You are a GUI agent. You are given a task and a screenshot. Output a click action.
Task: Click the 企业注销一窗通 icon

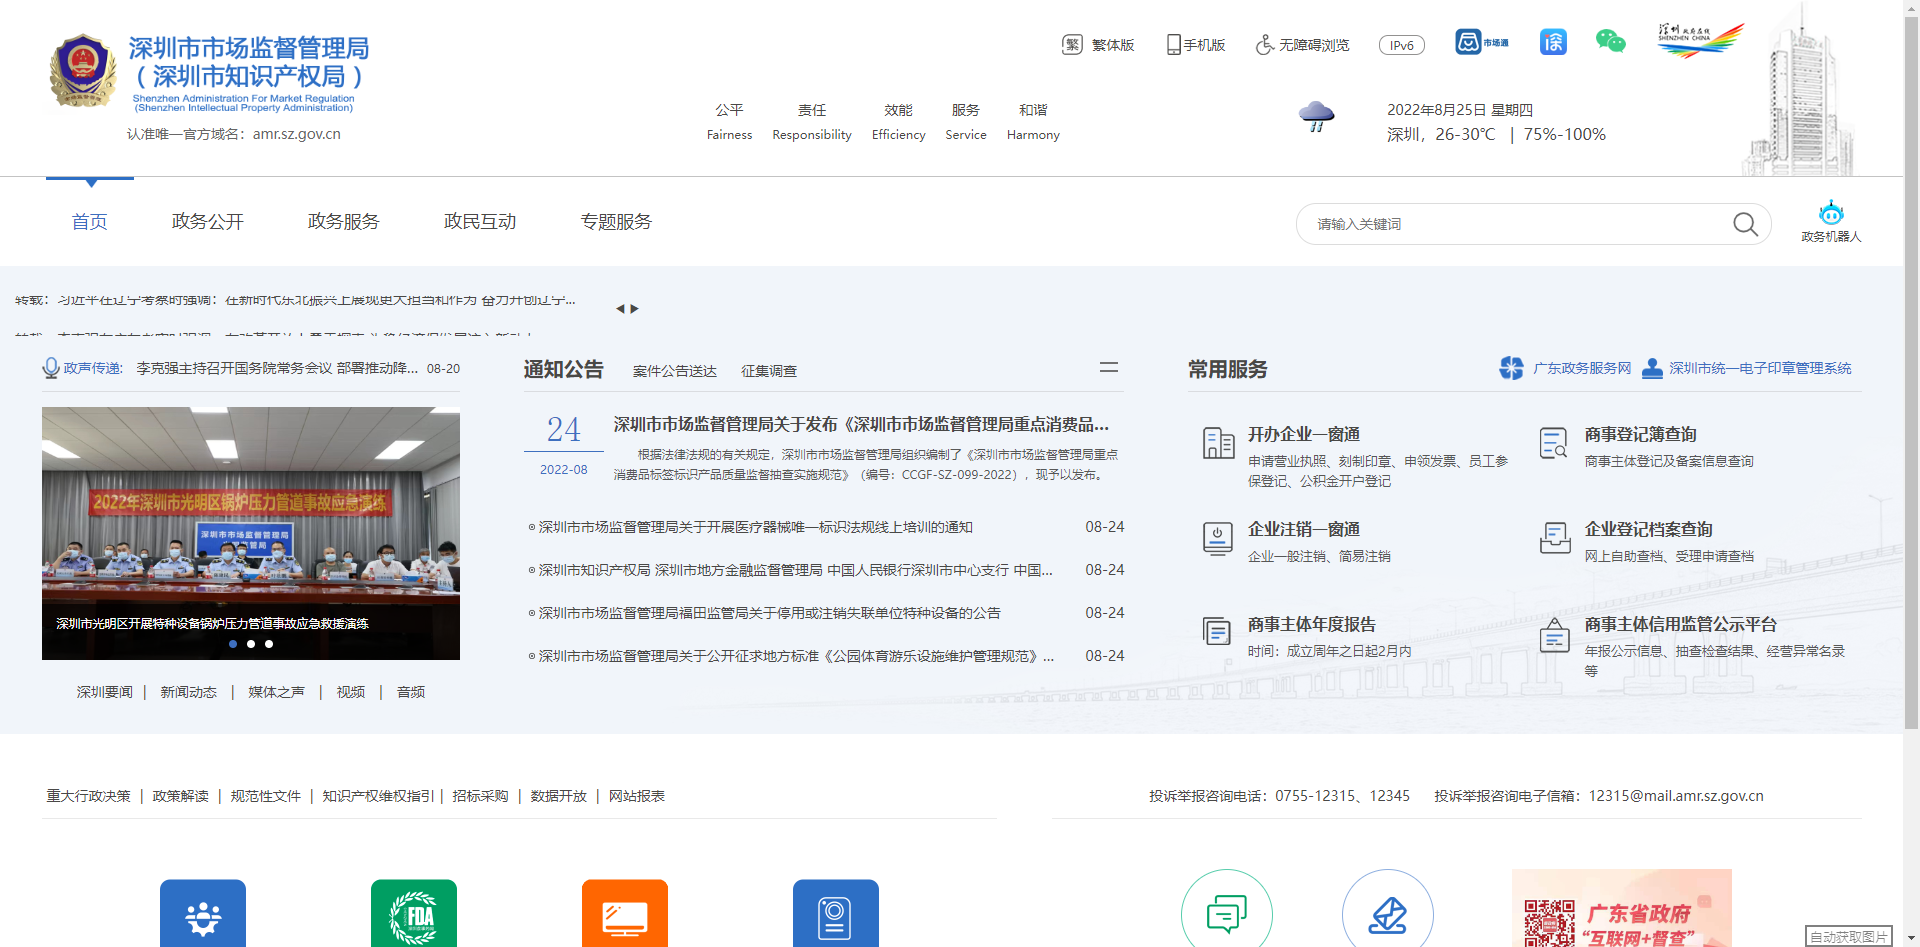point(1218,538)
